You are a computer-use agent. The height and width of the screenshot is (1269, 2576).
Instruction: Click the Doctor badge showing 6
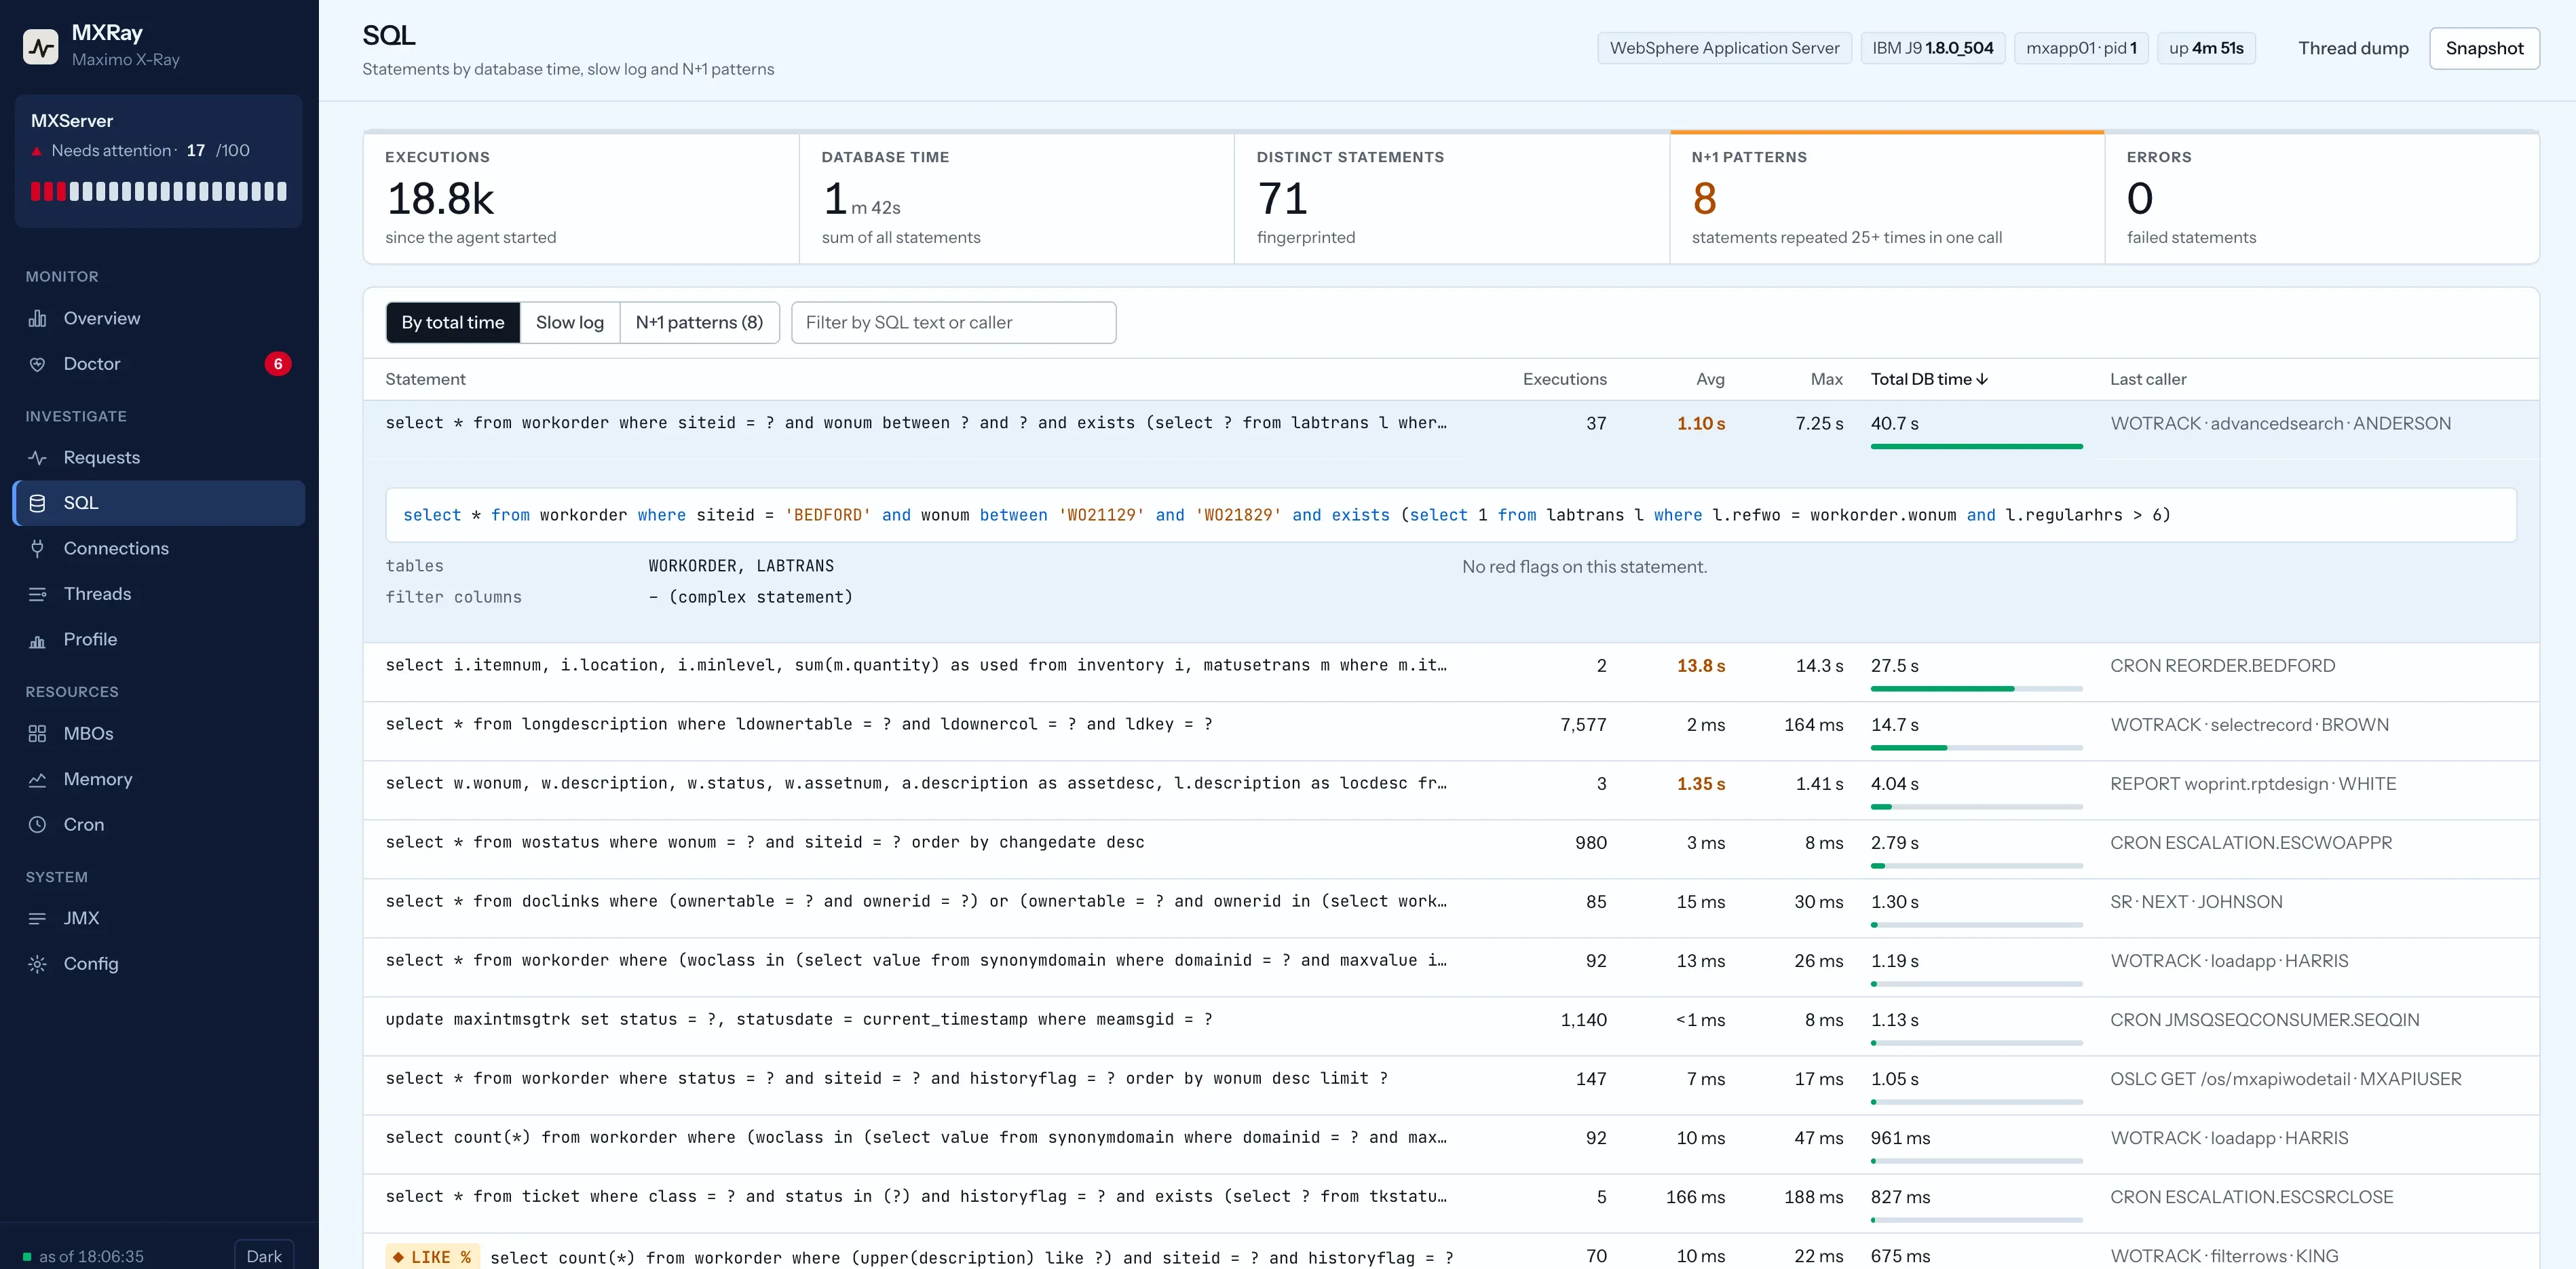[x=278, y=364]
